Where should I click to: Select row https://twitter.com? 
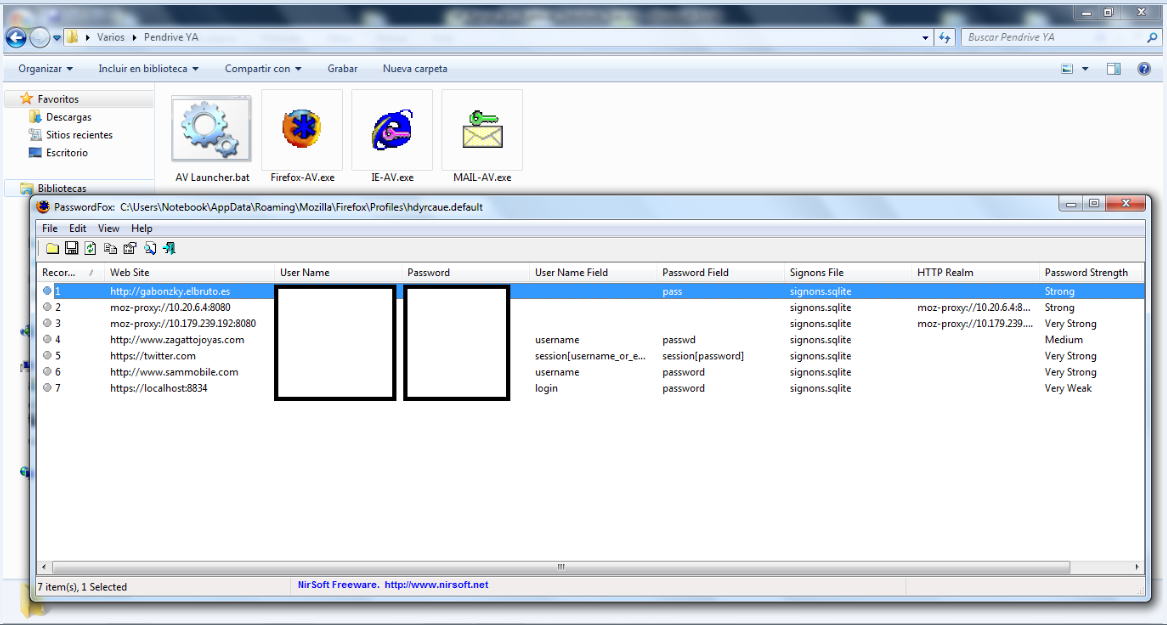point(590,356)
